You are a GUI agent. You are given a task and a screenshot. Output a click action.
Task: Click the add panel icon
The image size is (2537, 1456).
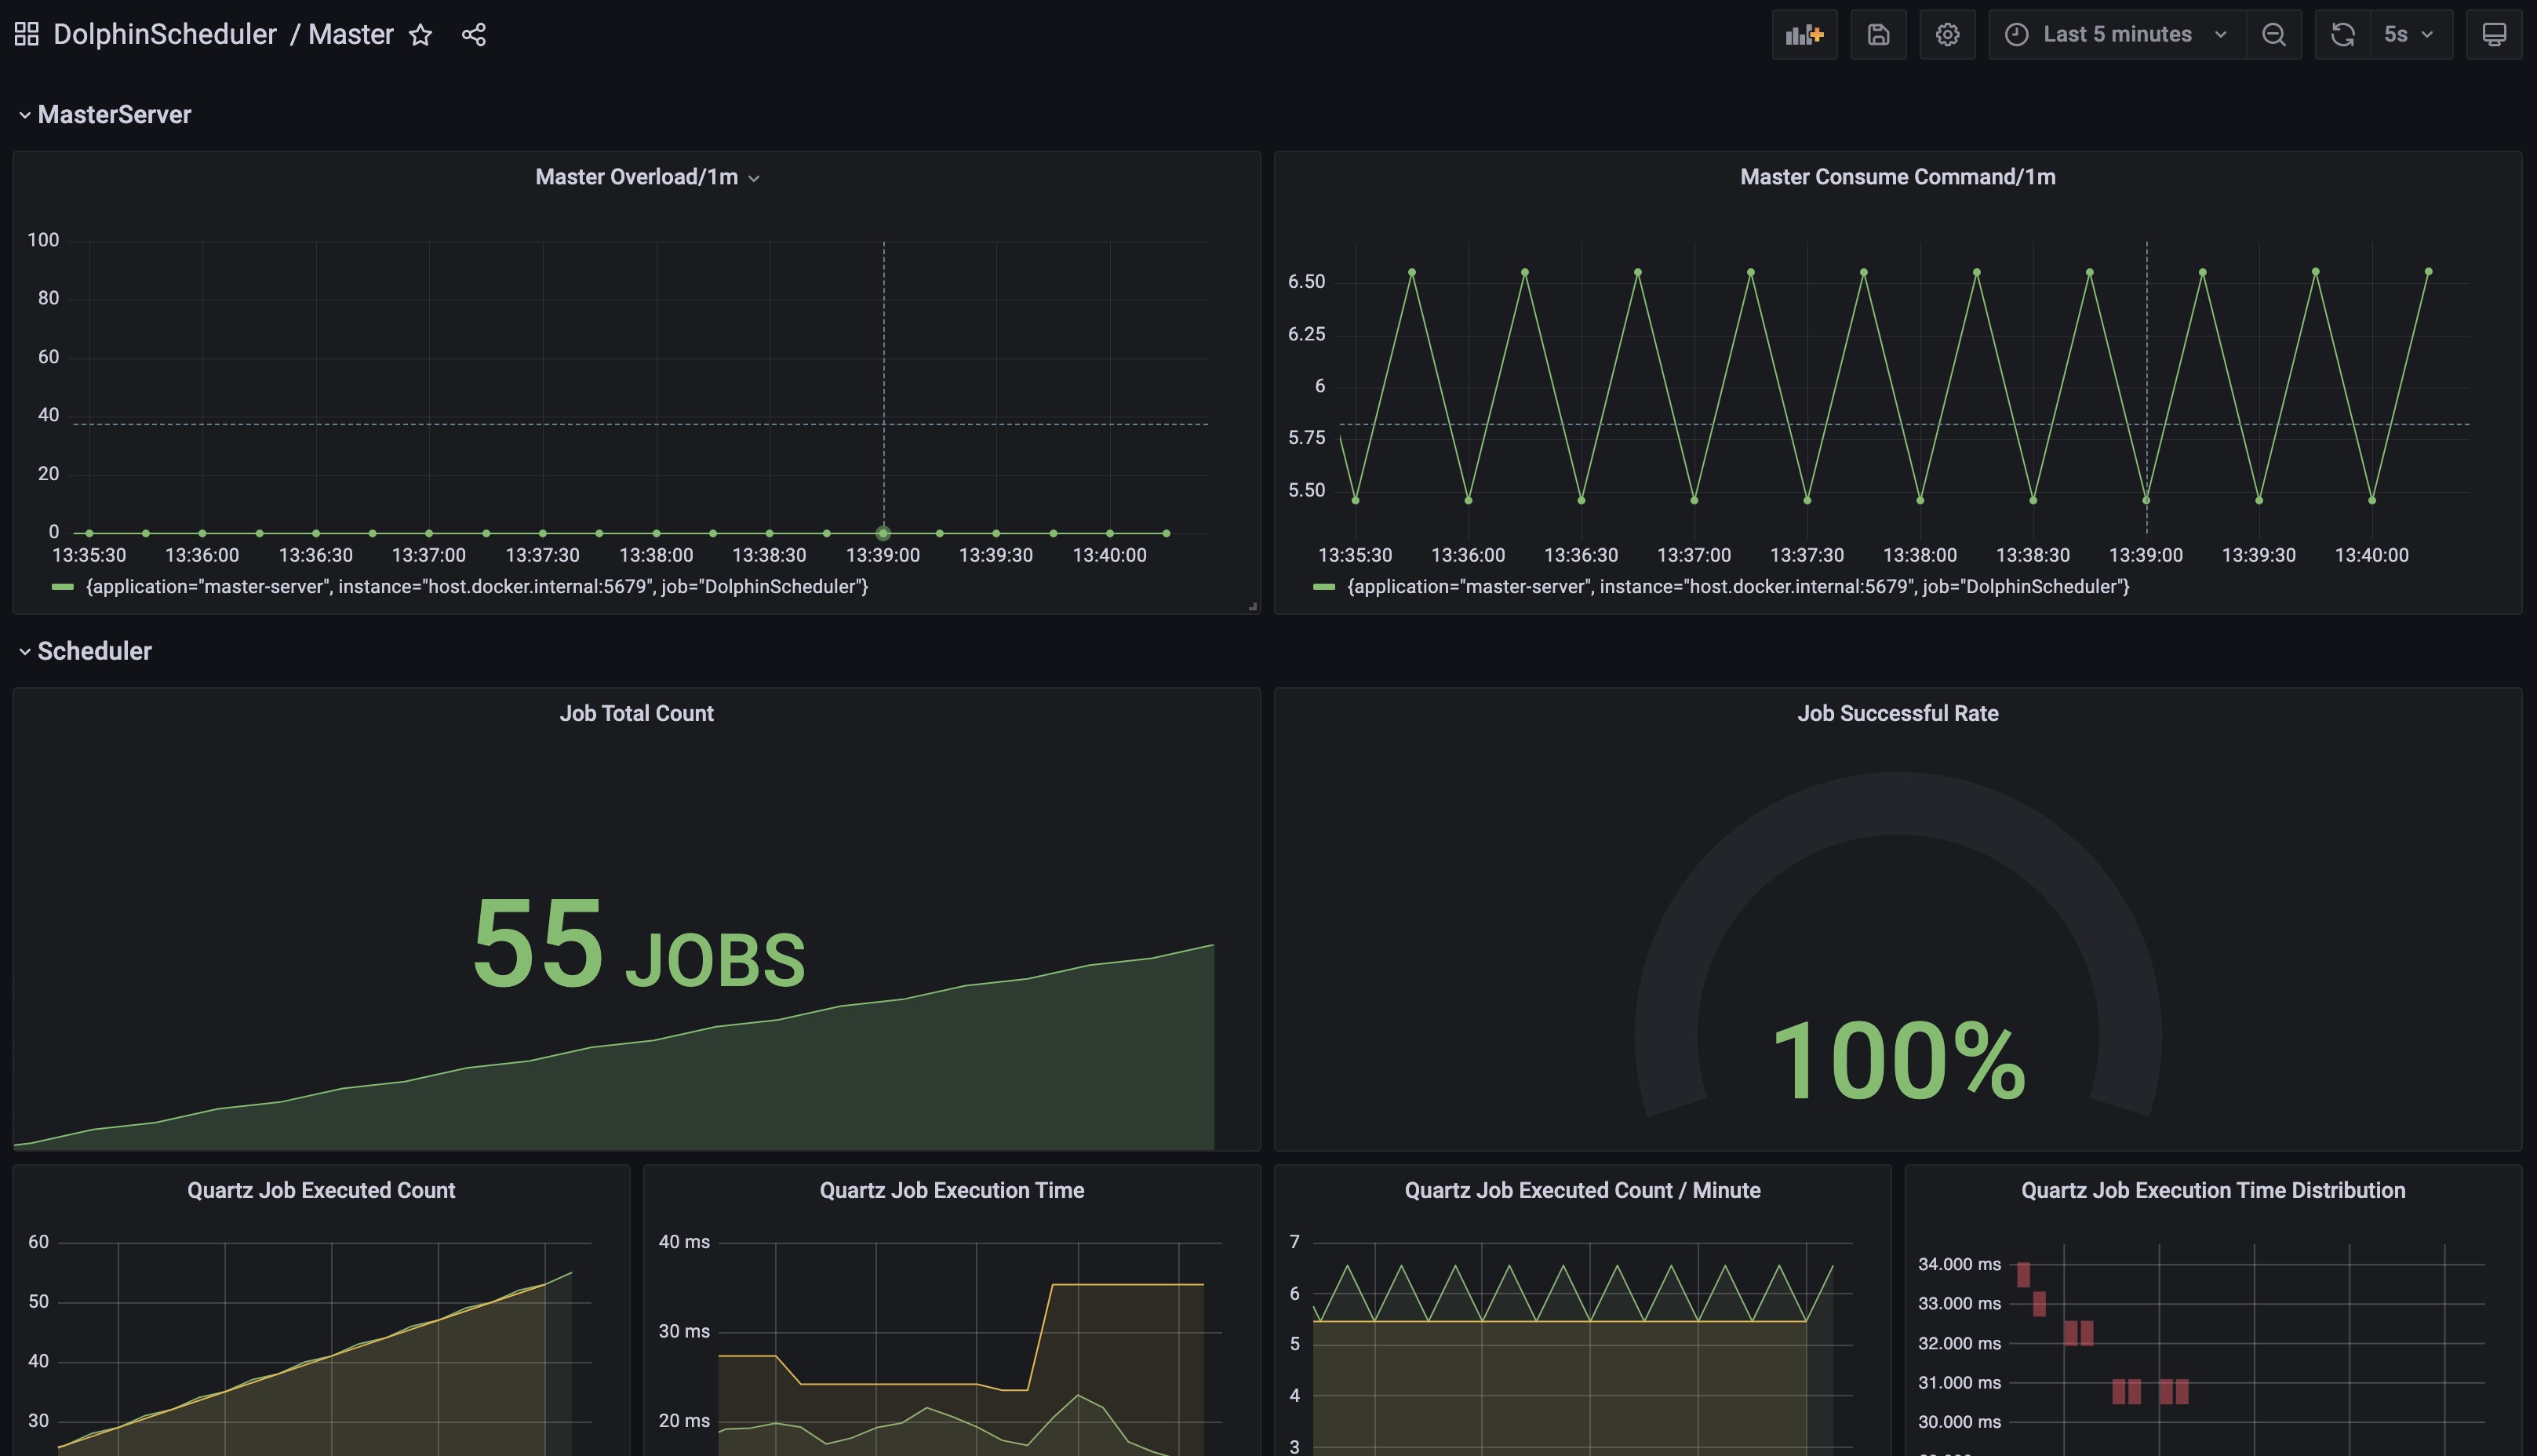point(1804,35)
